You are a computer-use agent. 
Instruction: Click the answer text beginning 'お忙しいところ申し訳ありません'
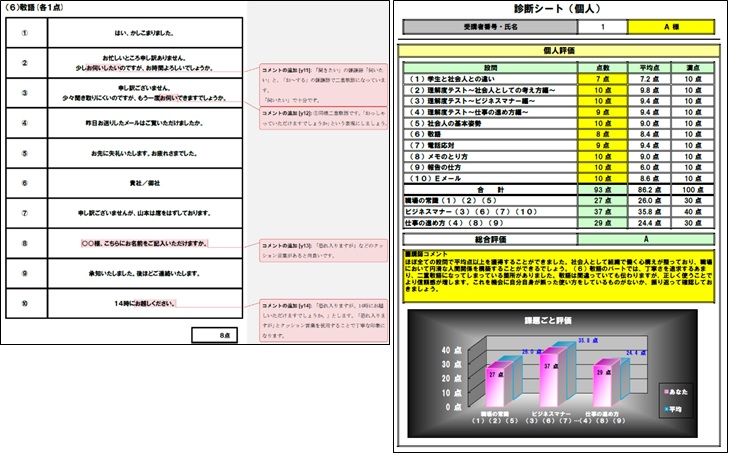coord(145,63)
